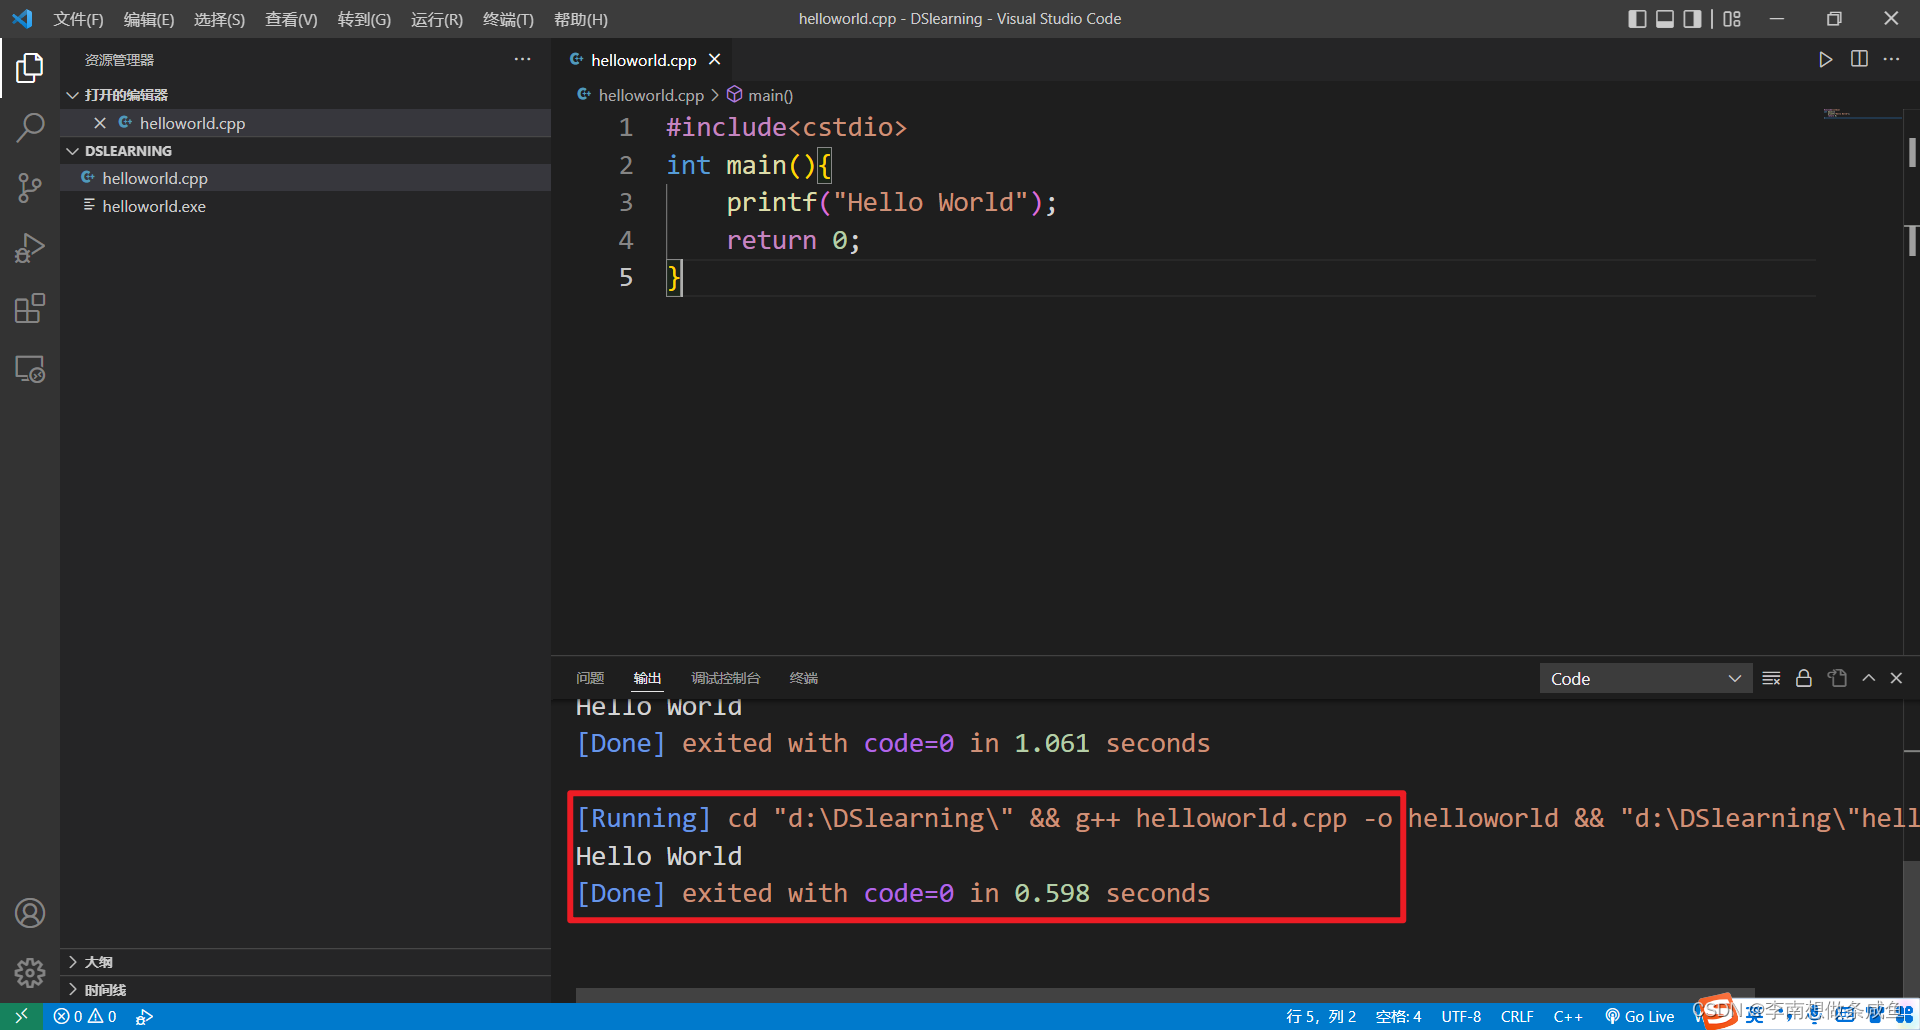Open the View menu
The width and height of the screenshot is (1920, 1030).
click(x=291, y=19)
